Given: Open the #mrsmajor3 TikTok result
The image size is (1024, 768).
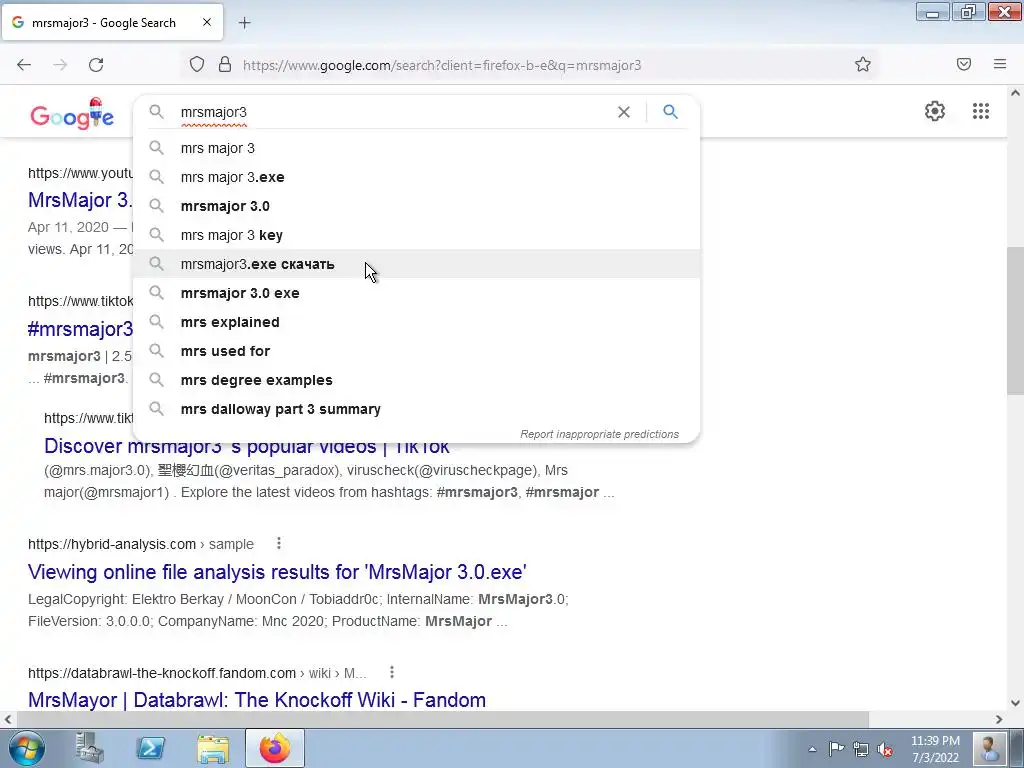Looking at the screenshot, I should (x=80, y=328).
